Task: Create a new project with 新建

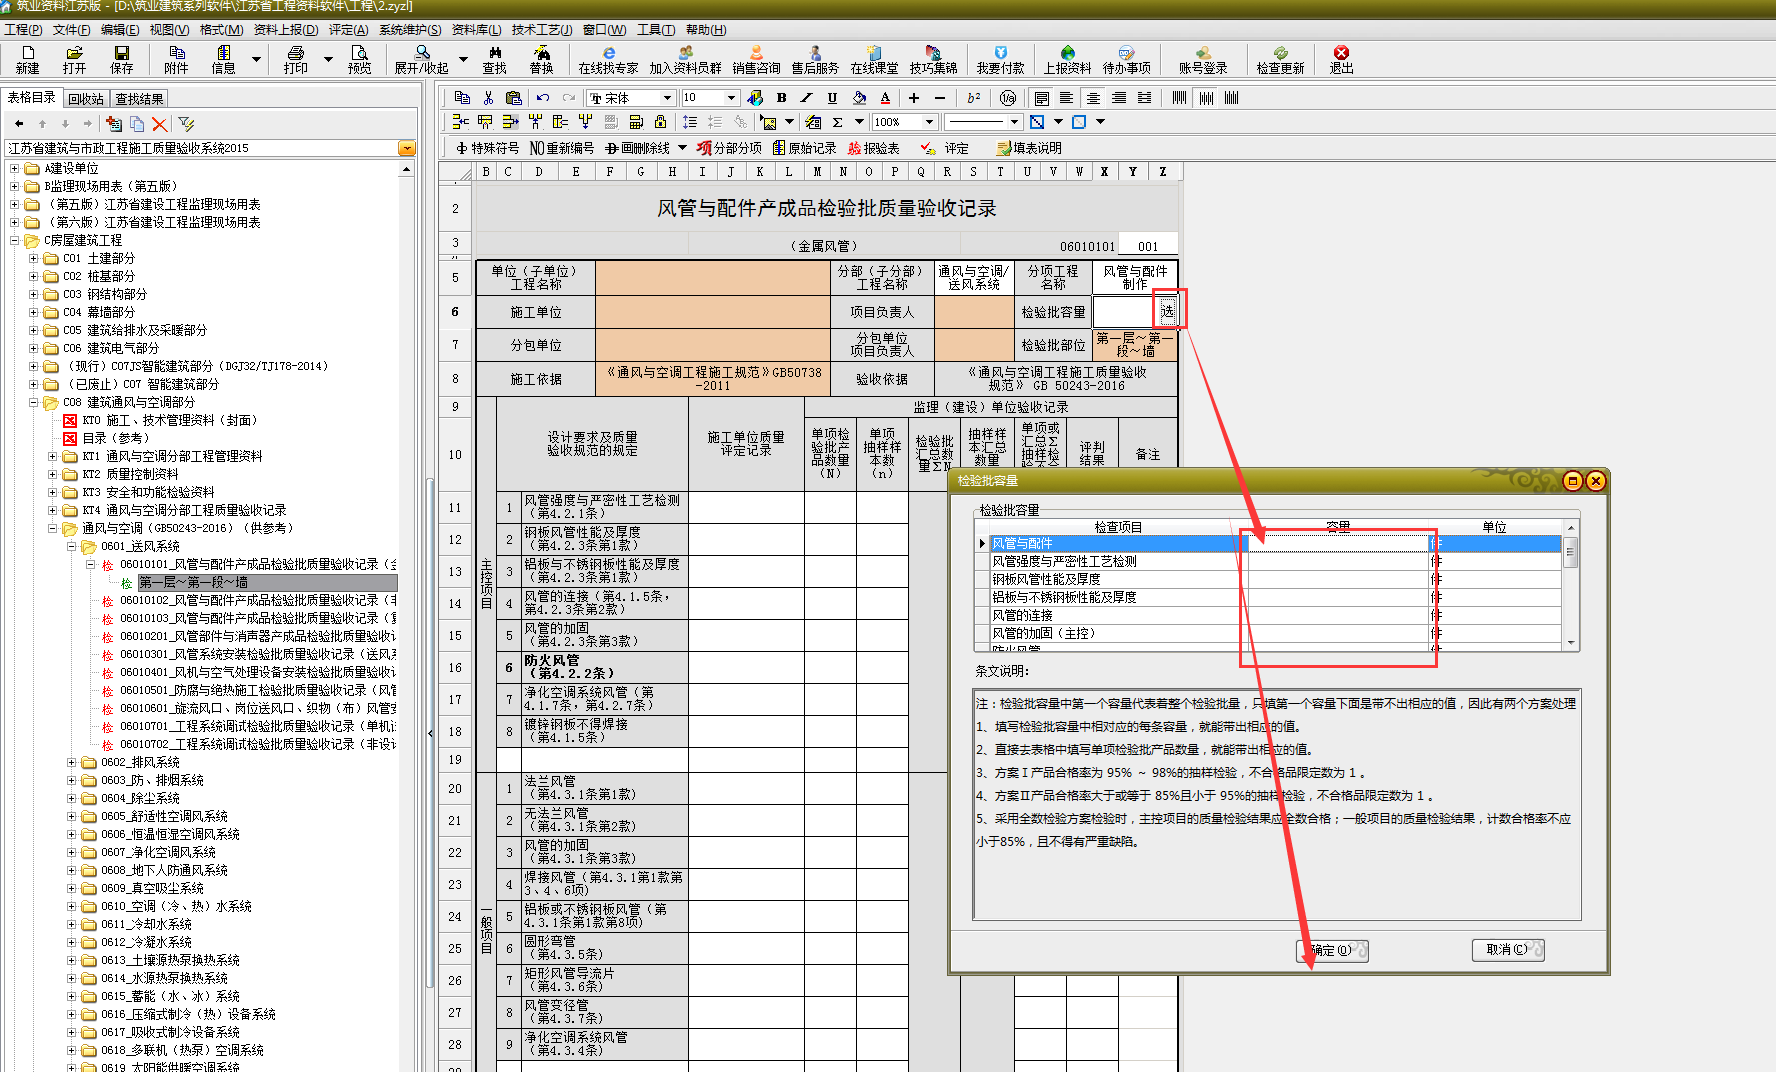Action: (x=27, y=59)
